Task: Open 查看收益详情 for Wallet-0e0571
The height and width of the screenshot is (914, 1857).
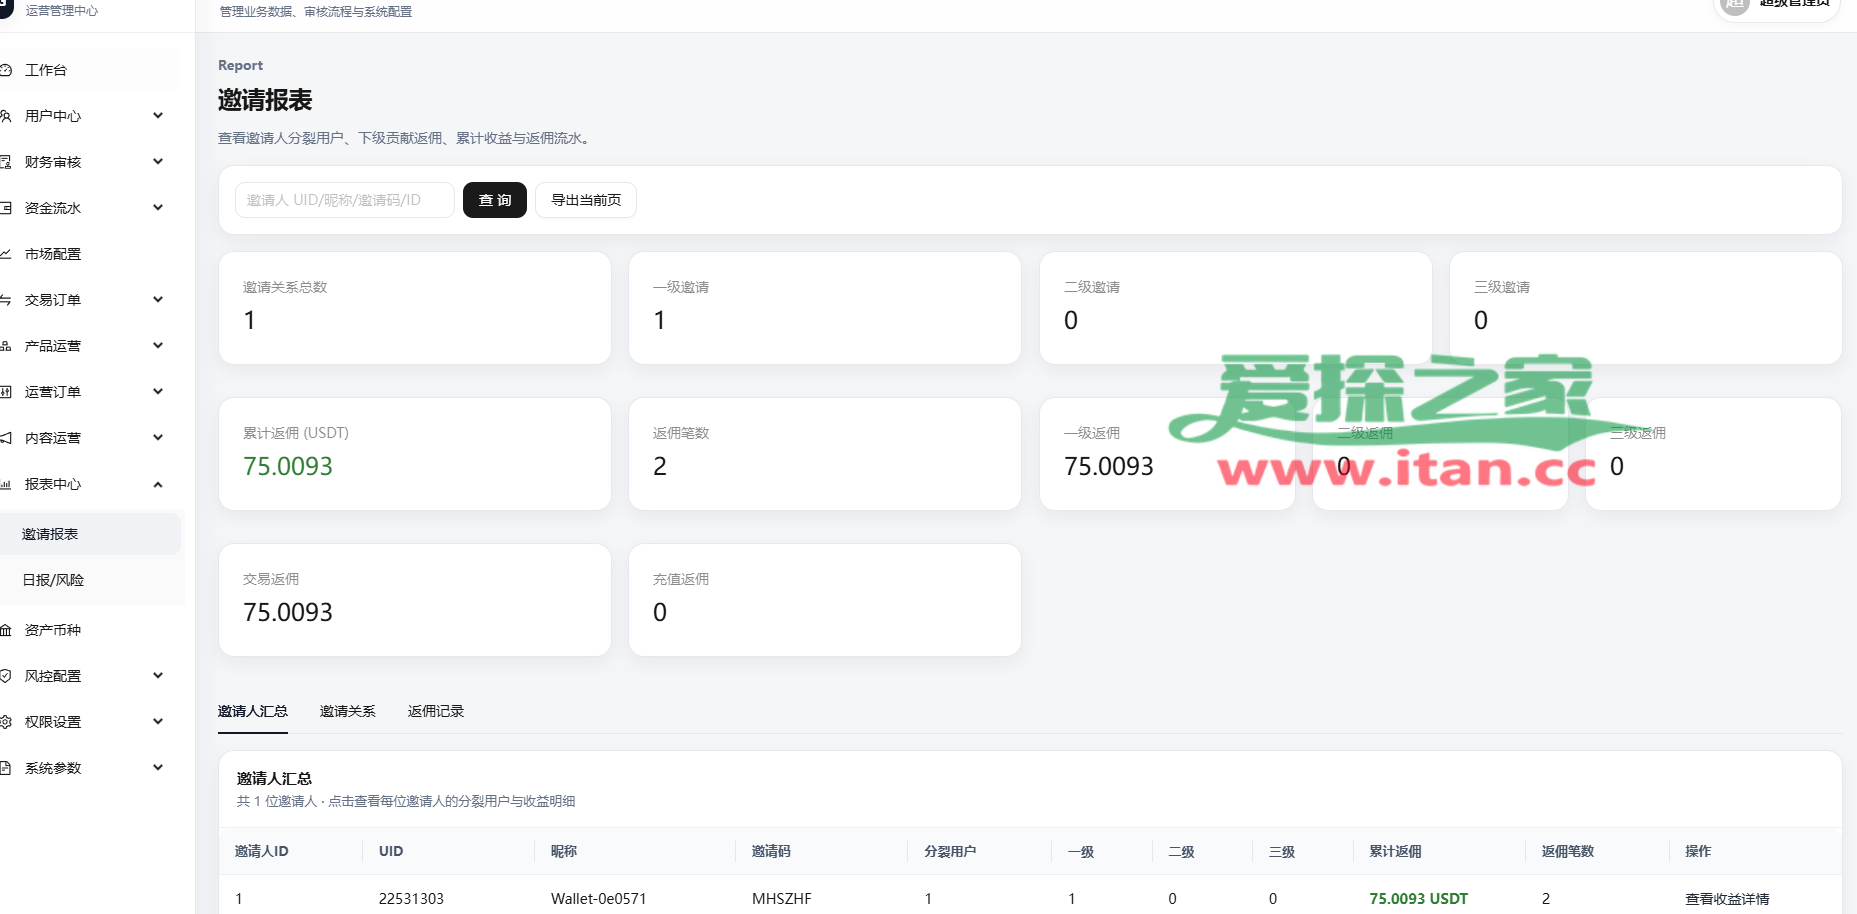Action: point(1727,899)
